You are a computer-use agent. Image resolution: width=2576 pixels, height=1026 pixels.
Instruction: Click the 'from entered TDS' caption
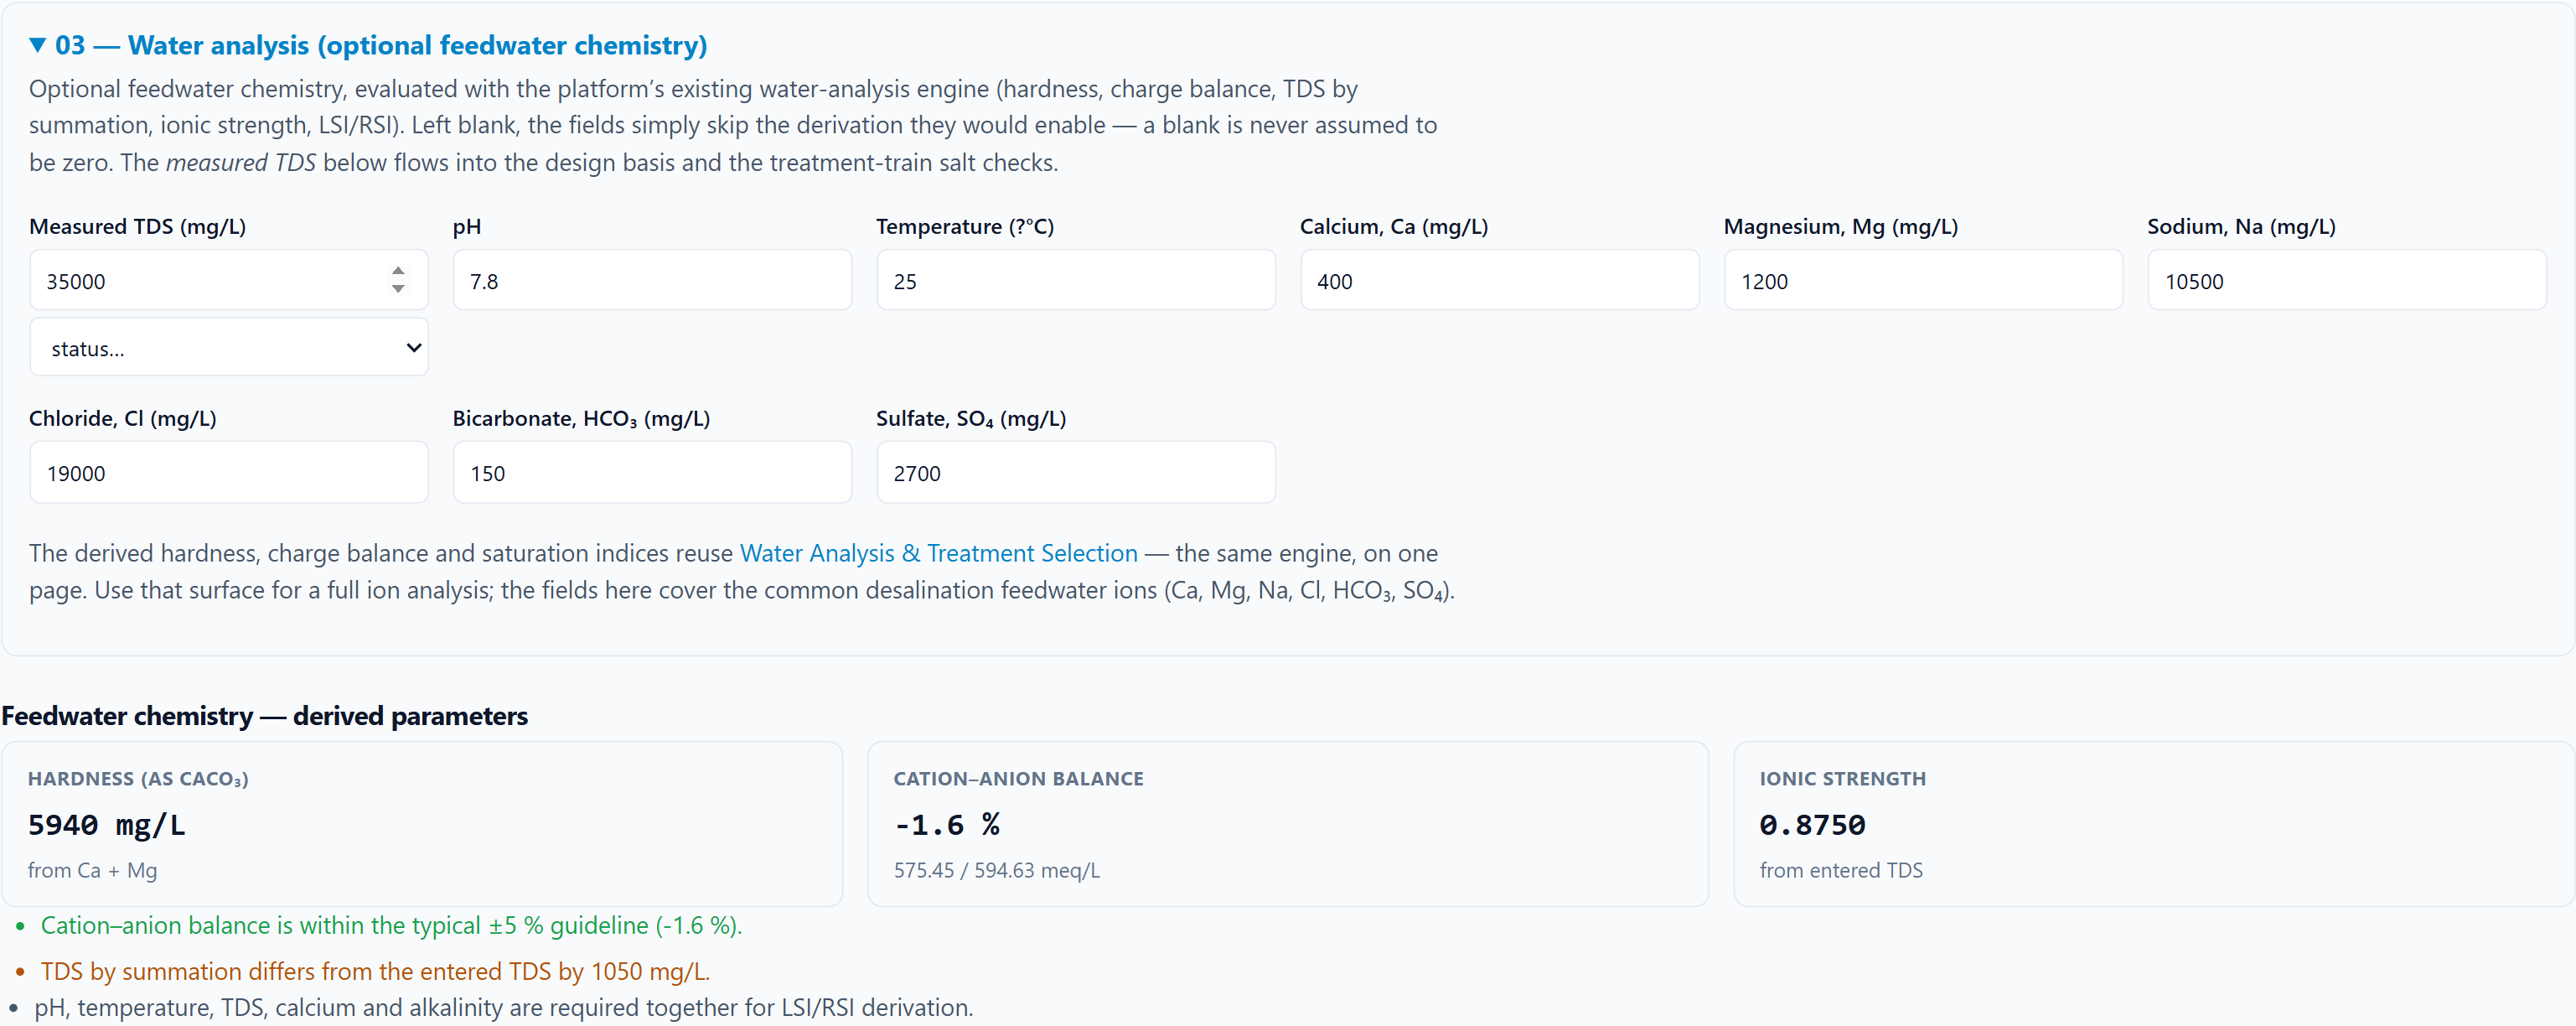[x=1841, y=870]
